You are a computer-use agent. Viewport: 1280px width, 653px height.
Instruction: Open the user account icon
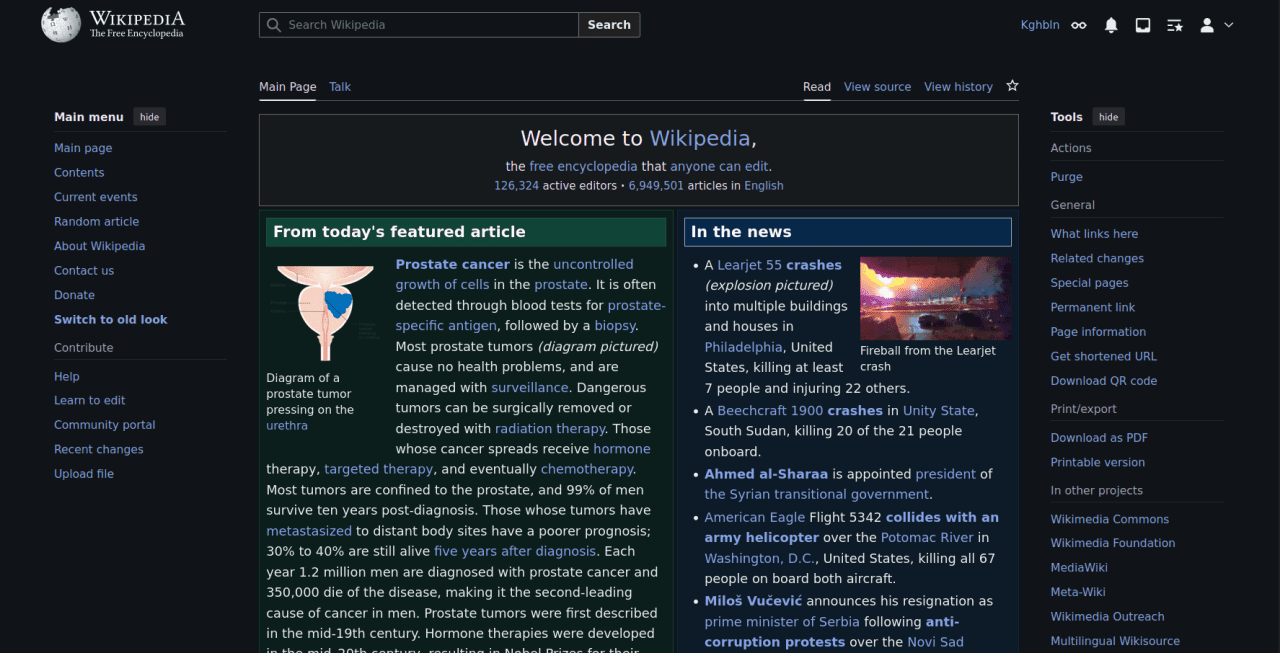(1207, 25)
